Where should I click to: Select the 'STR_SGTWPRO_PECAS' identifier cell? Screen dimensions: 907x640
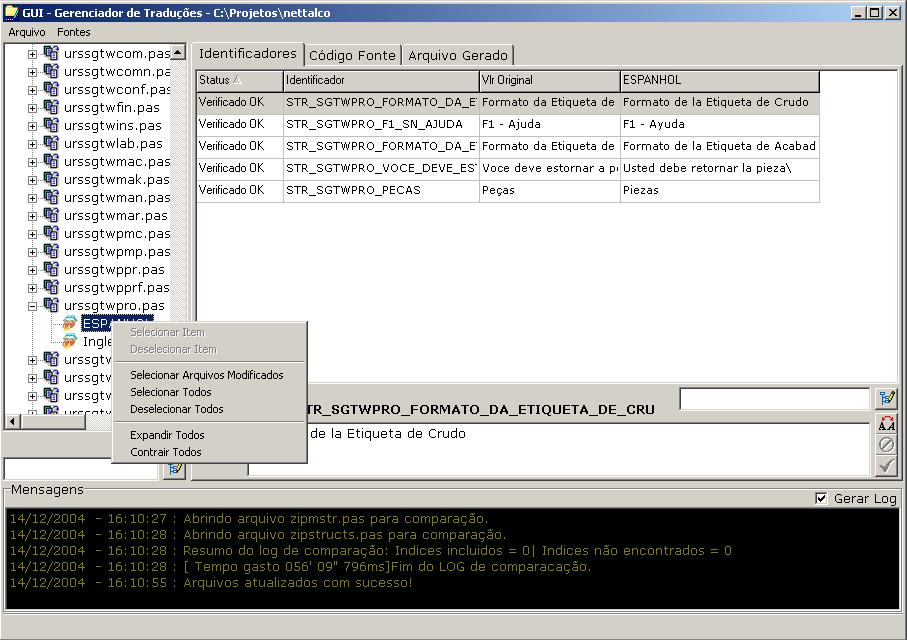pyautogui.click(x=381, y=190)
